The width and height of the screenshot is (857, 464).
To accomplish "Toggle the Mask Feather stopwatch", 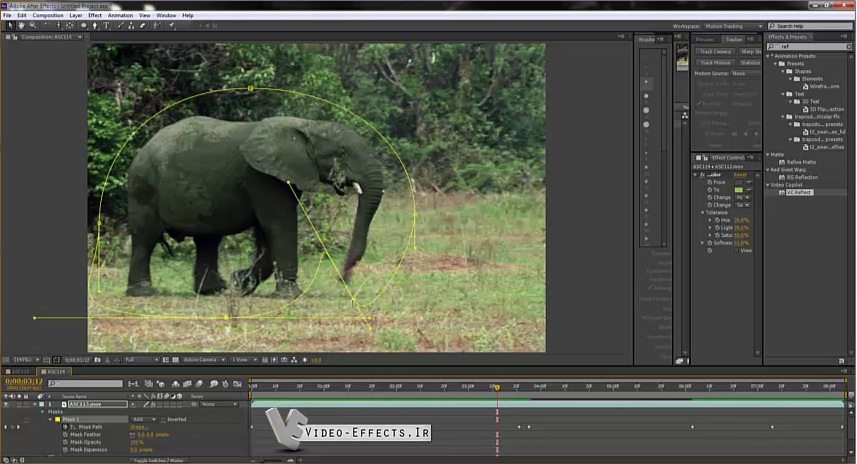I will 66,434.
